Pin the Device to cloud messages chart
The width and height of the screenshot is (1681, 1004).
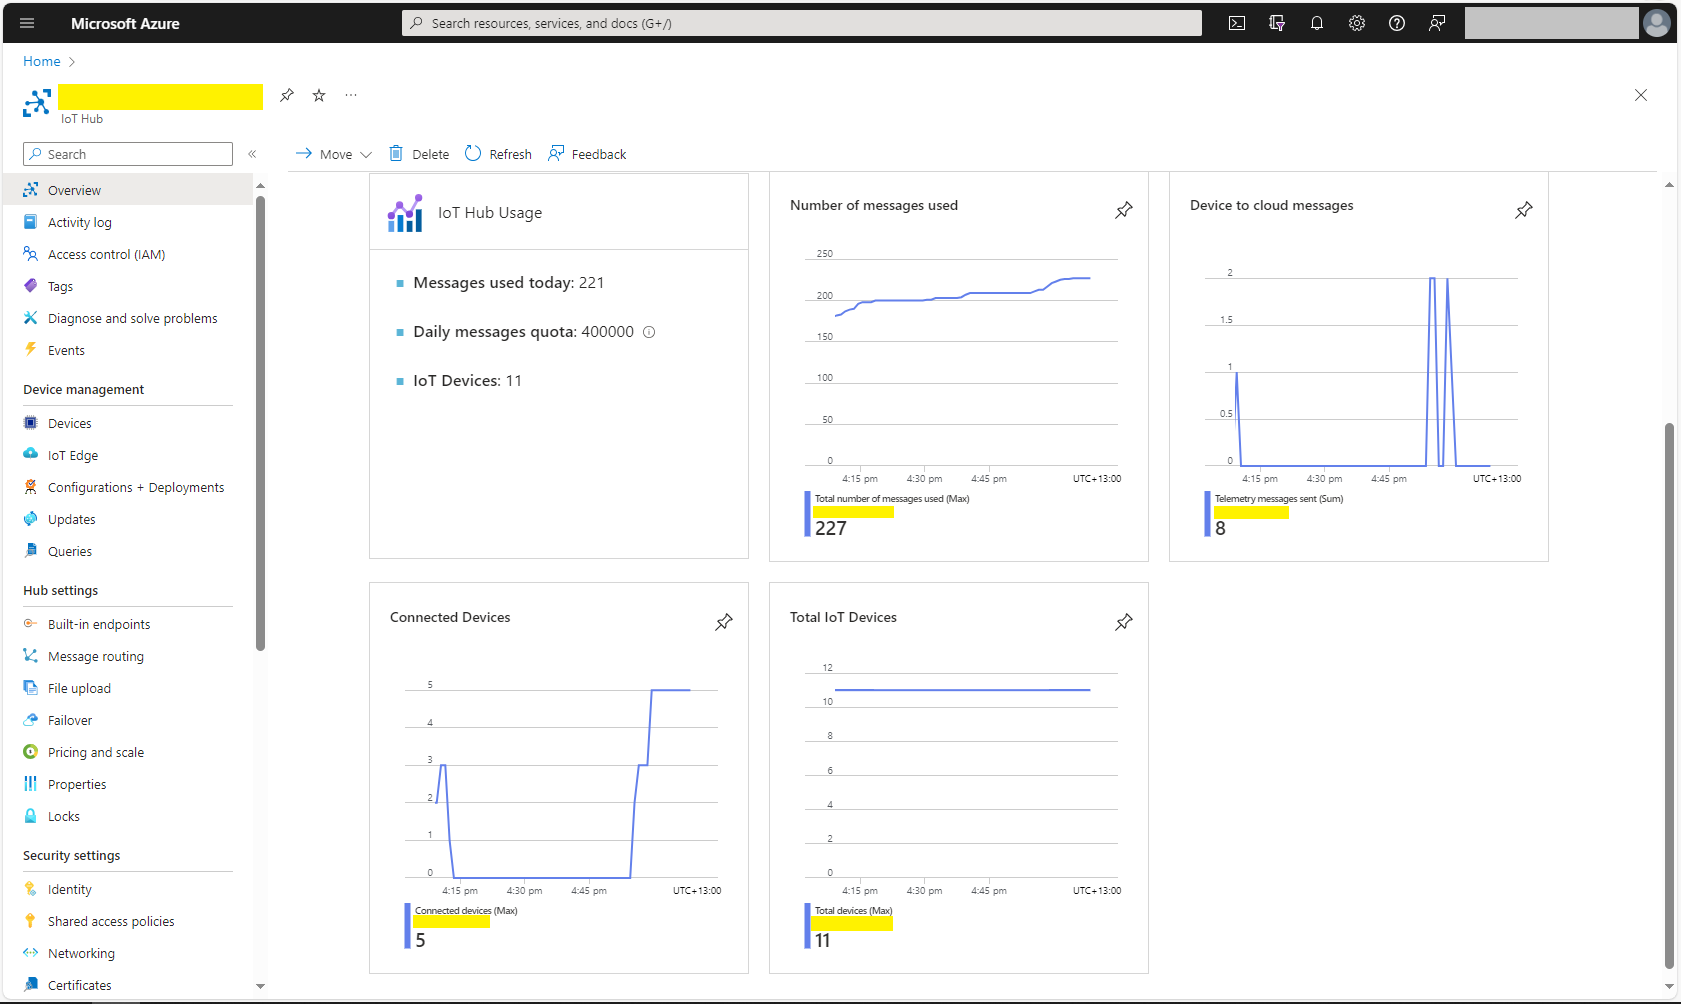pyautogui.click(x=1524, y=210)
